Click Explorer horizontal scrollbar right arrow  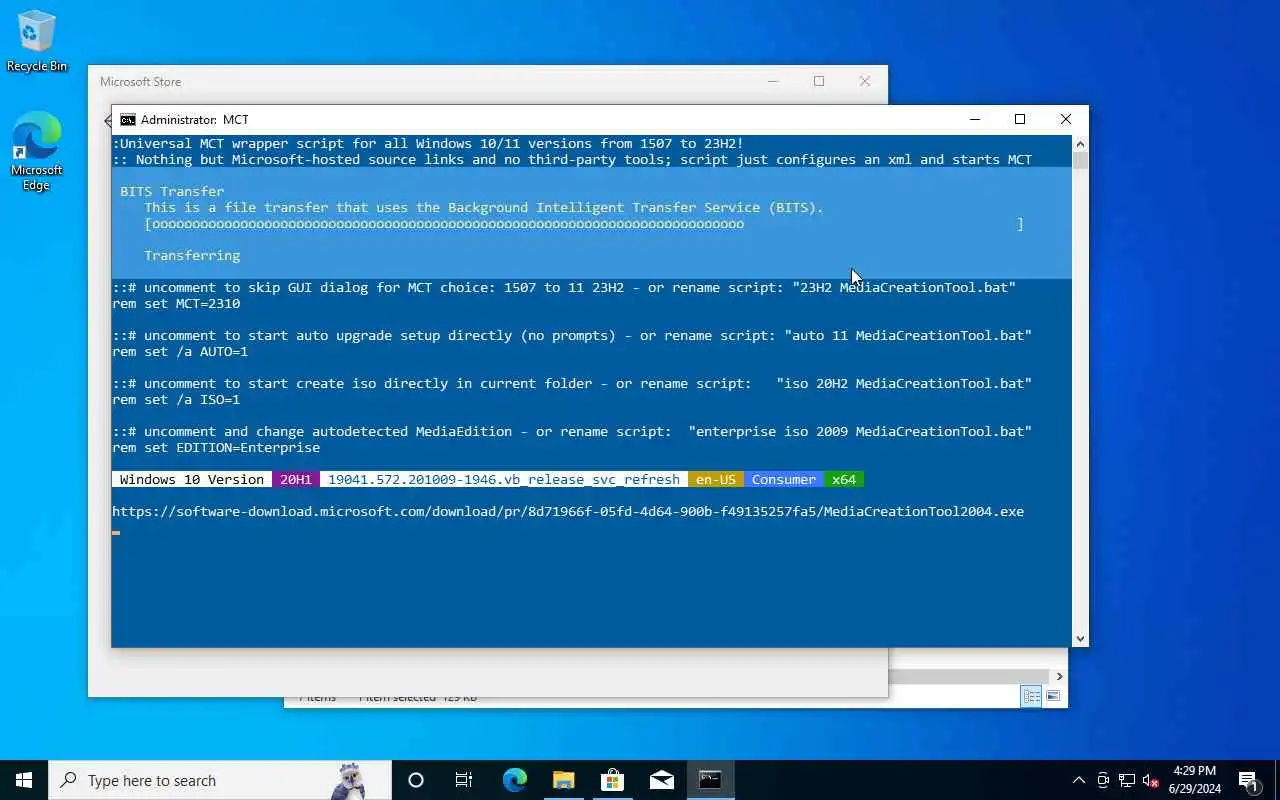(x=1060, y=676)
